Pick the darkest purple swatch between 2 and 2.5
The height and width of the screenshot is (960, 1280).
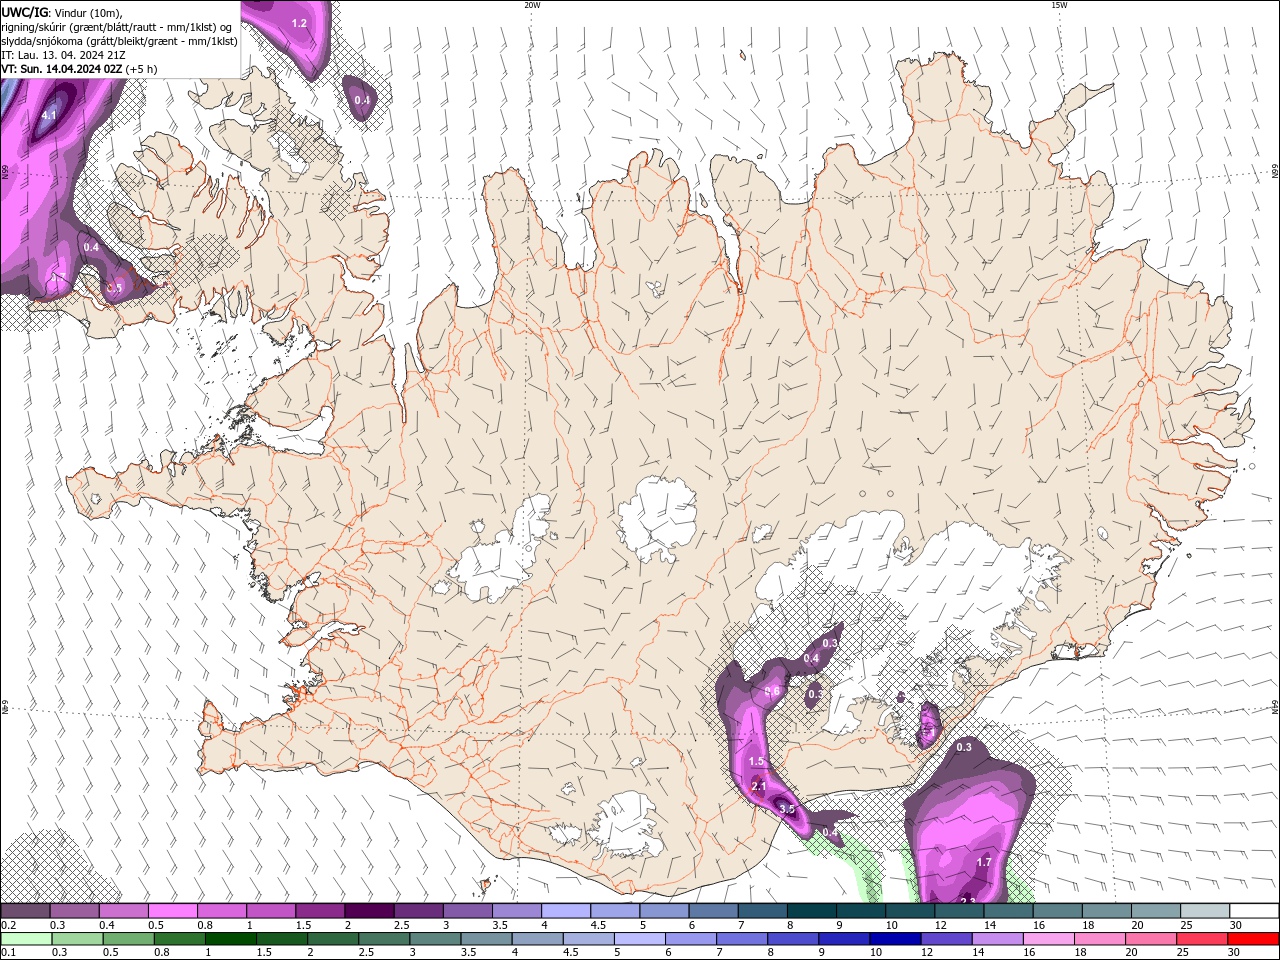pyautogui.click(x=369, y=911)
